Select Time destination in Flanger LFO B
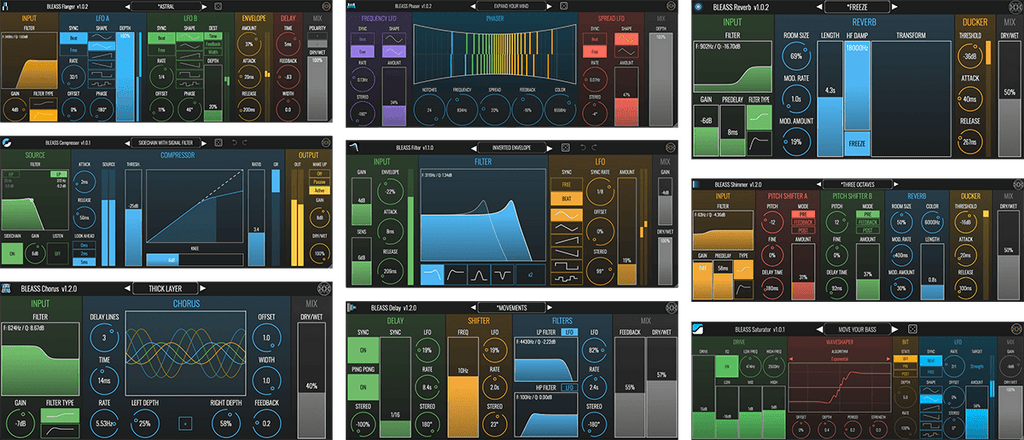 point(214,36)
